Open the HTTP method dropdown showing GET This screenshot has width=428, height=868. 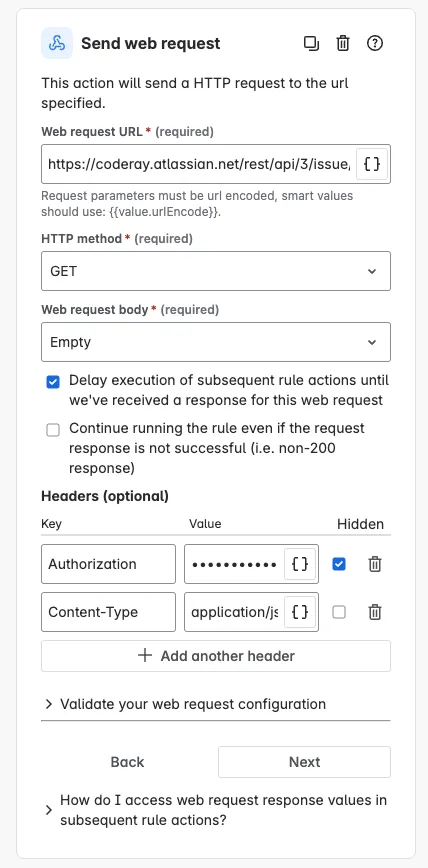click(216, 271)
